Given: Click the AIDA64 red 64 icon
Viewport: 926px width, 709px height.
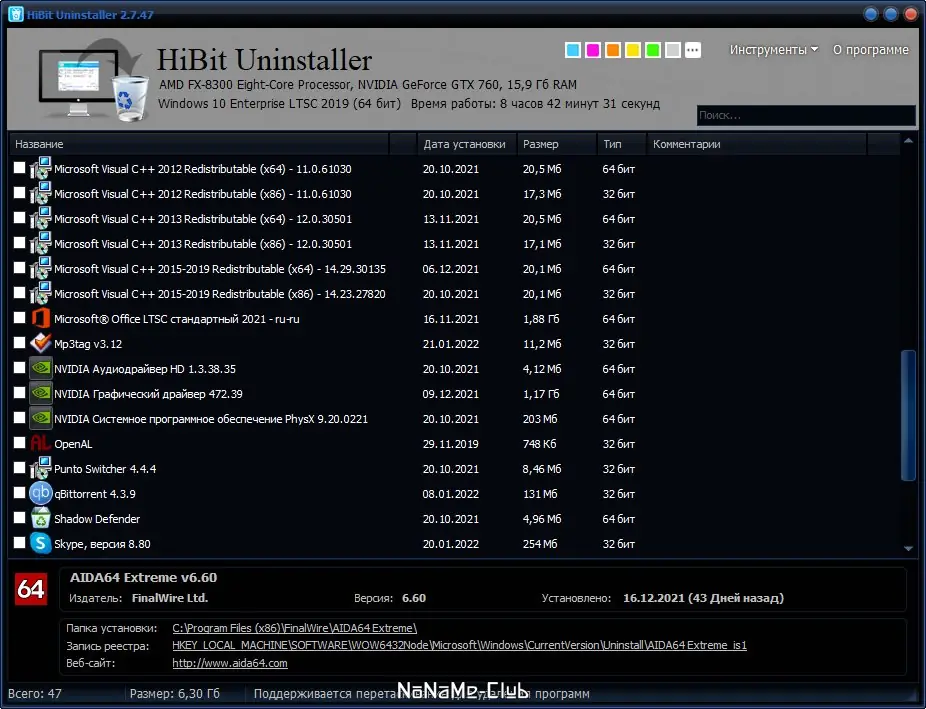Looking at the screenshot, I should point(31,589).
